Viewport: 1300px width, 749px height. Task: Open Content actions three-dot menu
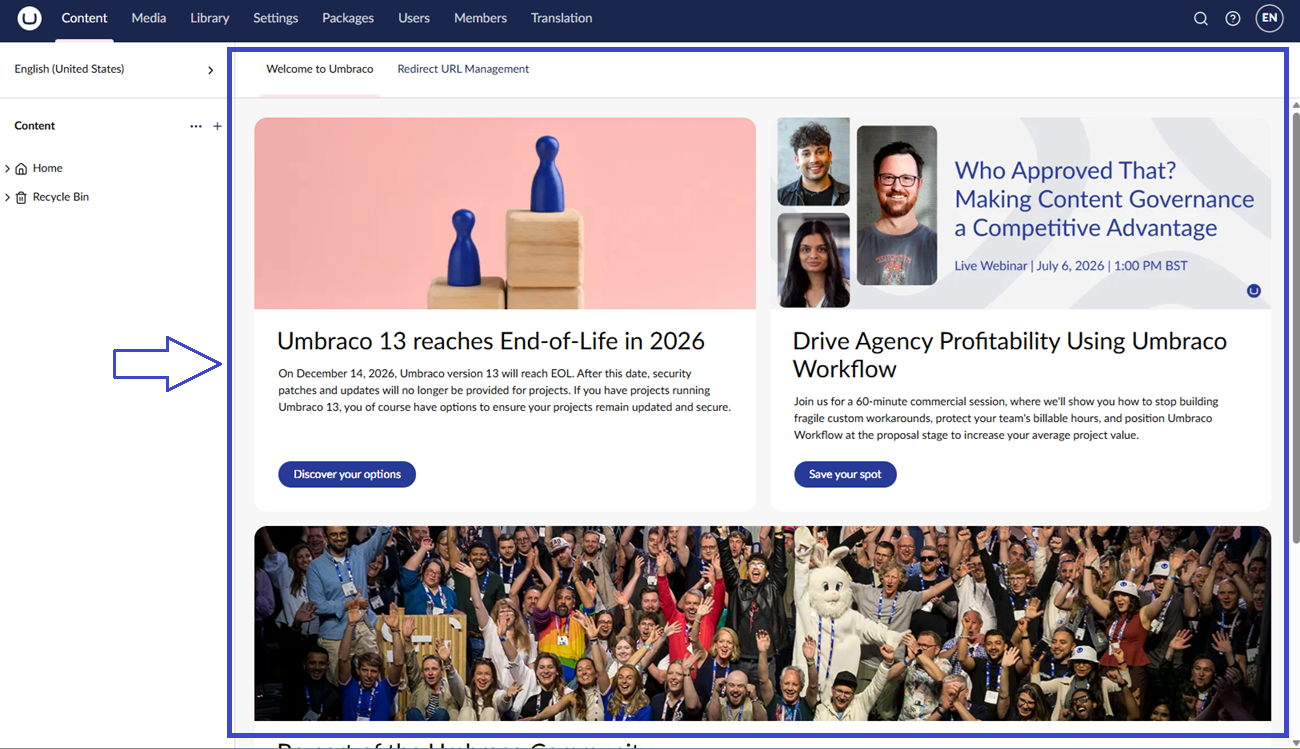coord(196,126)
